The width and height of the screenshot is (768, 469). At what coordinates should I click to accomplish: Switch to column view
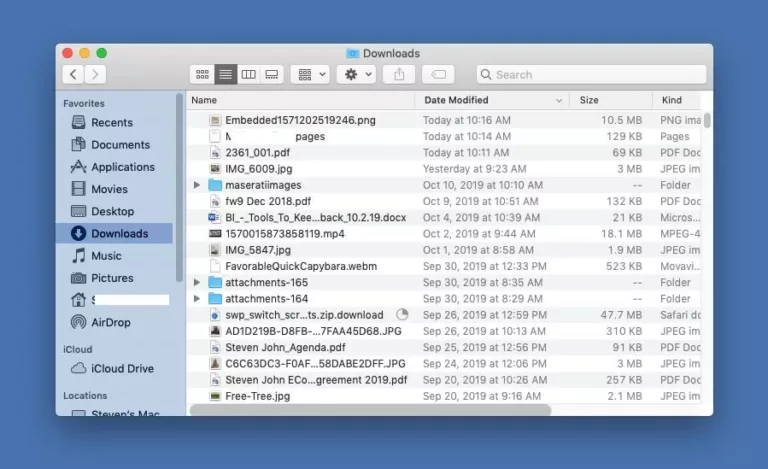coord(248,75)
